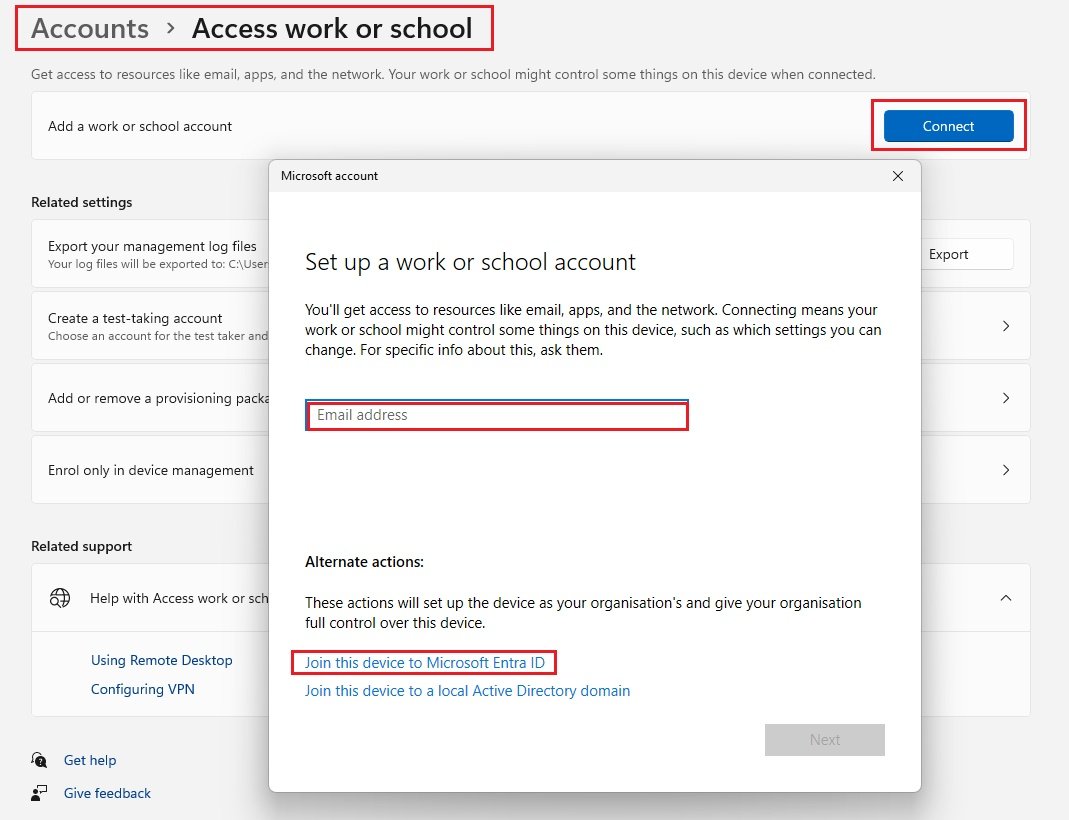1069x820 pixels.
Task: Click Join this device to a local Active Directory domain
Action: (x=467, y=690)
